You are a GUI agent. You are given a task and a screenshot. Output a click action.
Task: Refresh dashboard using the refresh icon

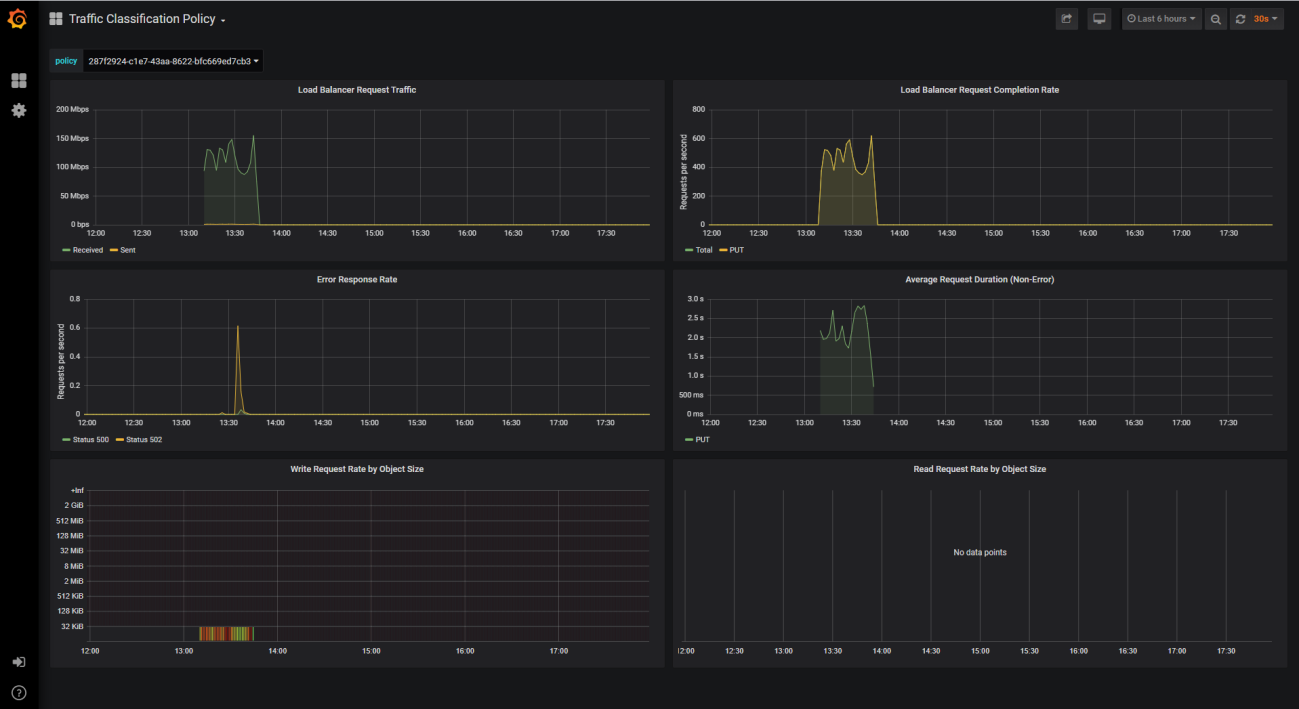1241,19
